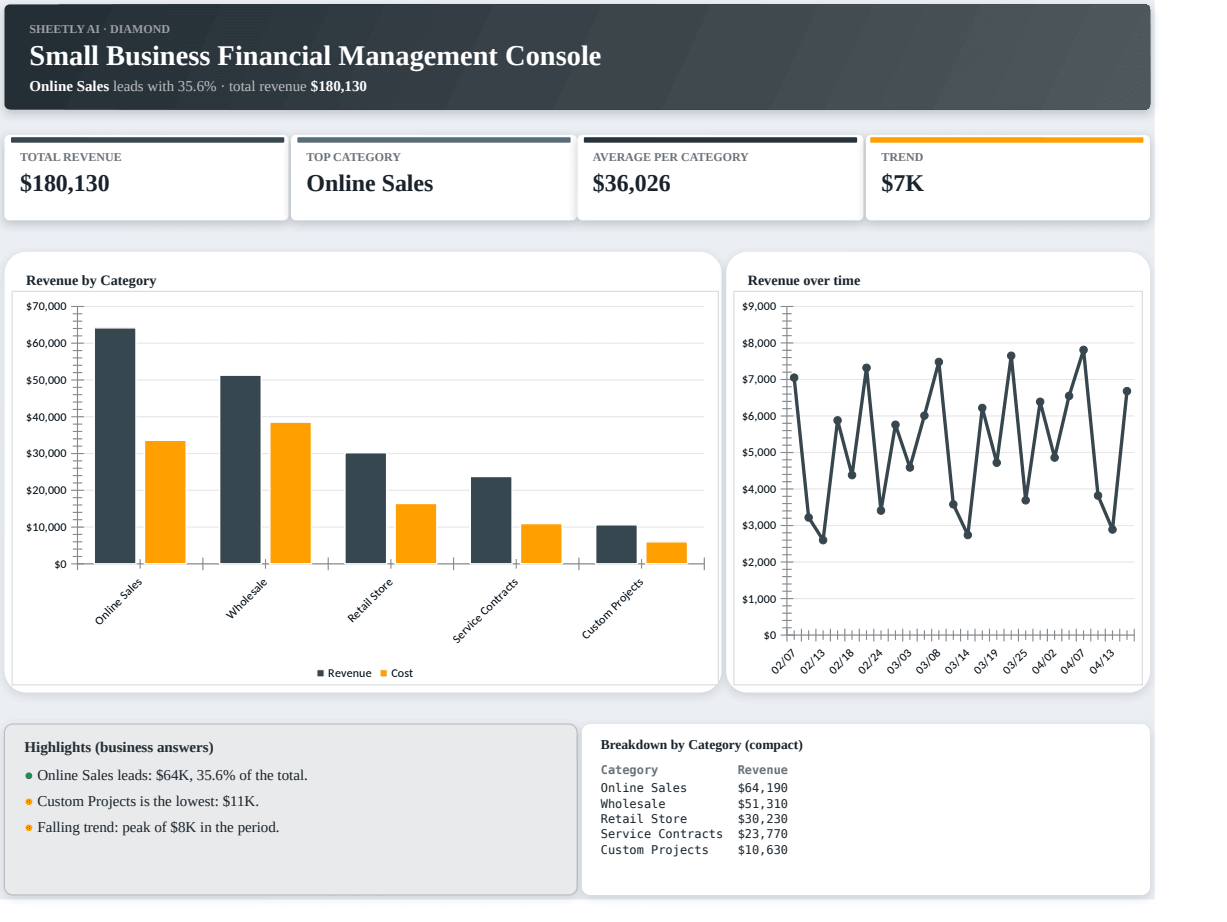This screenshot has width=1227, height=922.
Task: Click the orange Online Sales cost bar
Action: click(165, 502)
